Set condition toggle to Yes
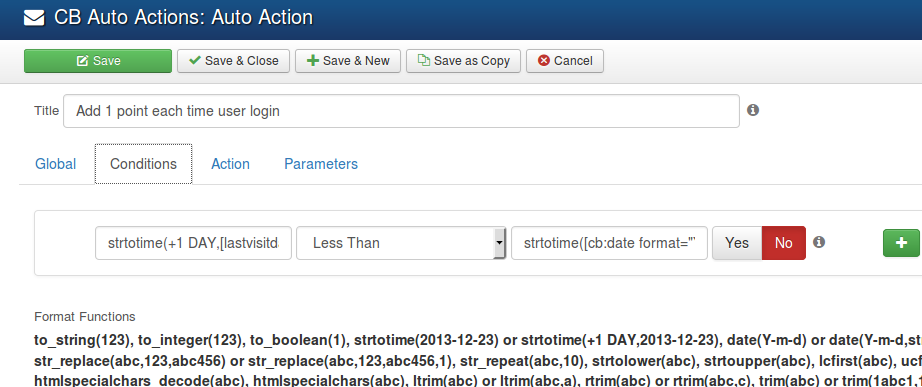The image size is (922, 387). (x=737, y=243)
